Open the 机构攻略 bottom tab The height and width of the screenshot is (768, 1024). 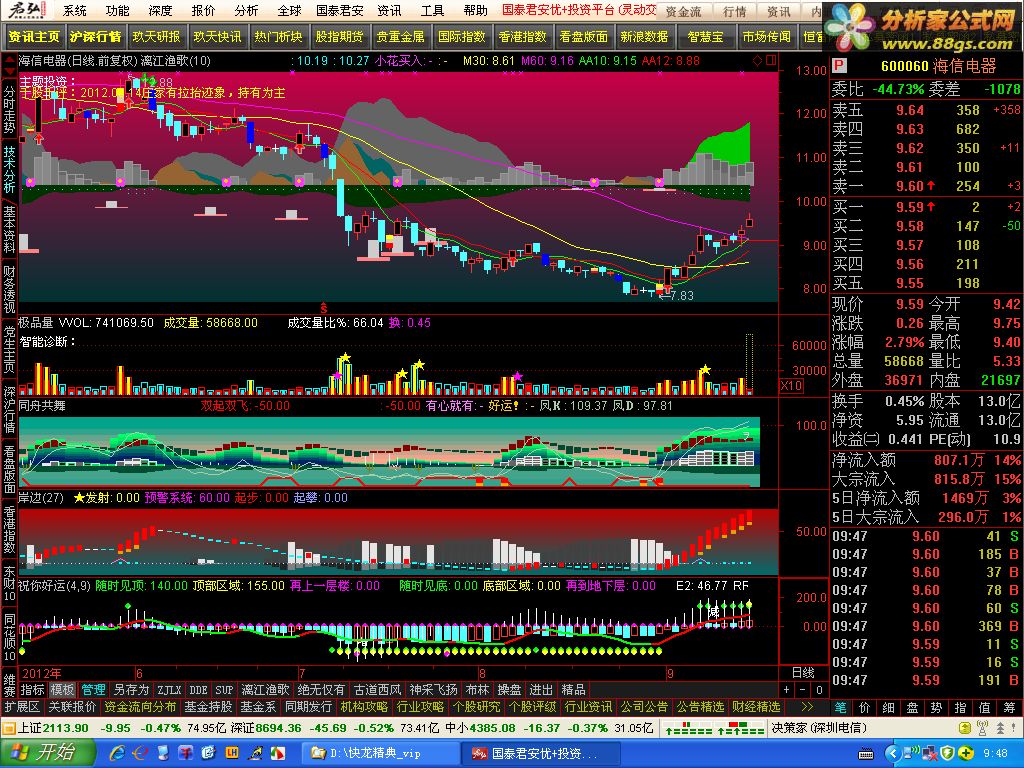[x=364, y=707]
